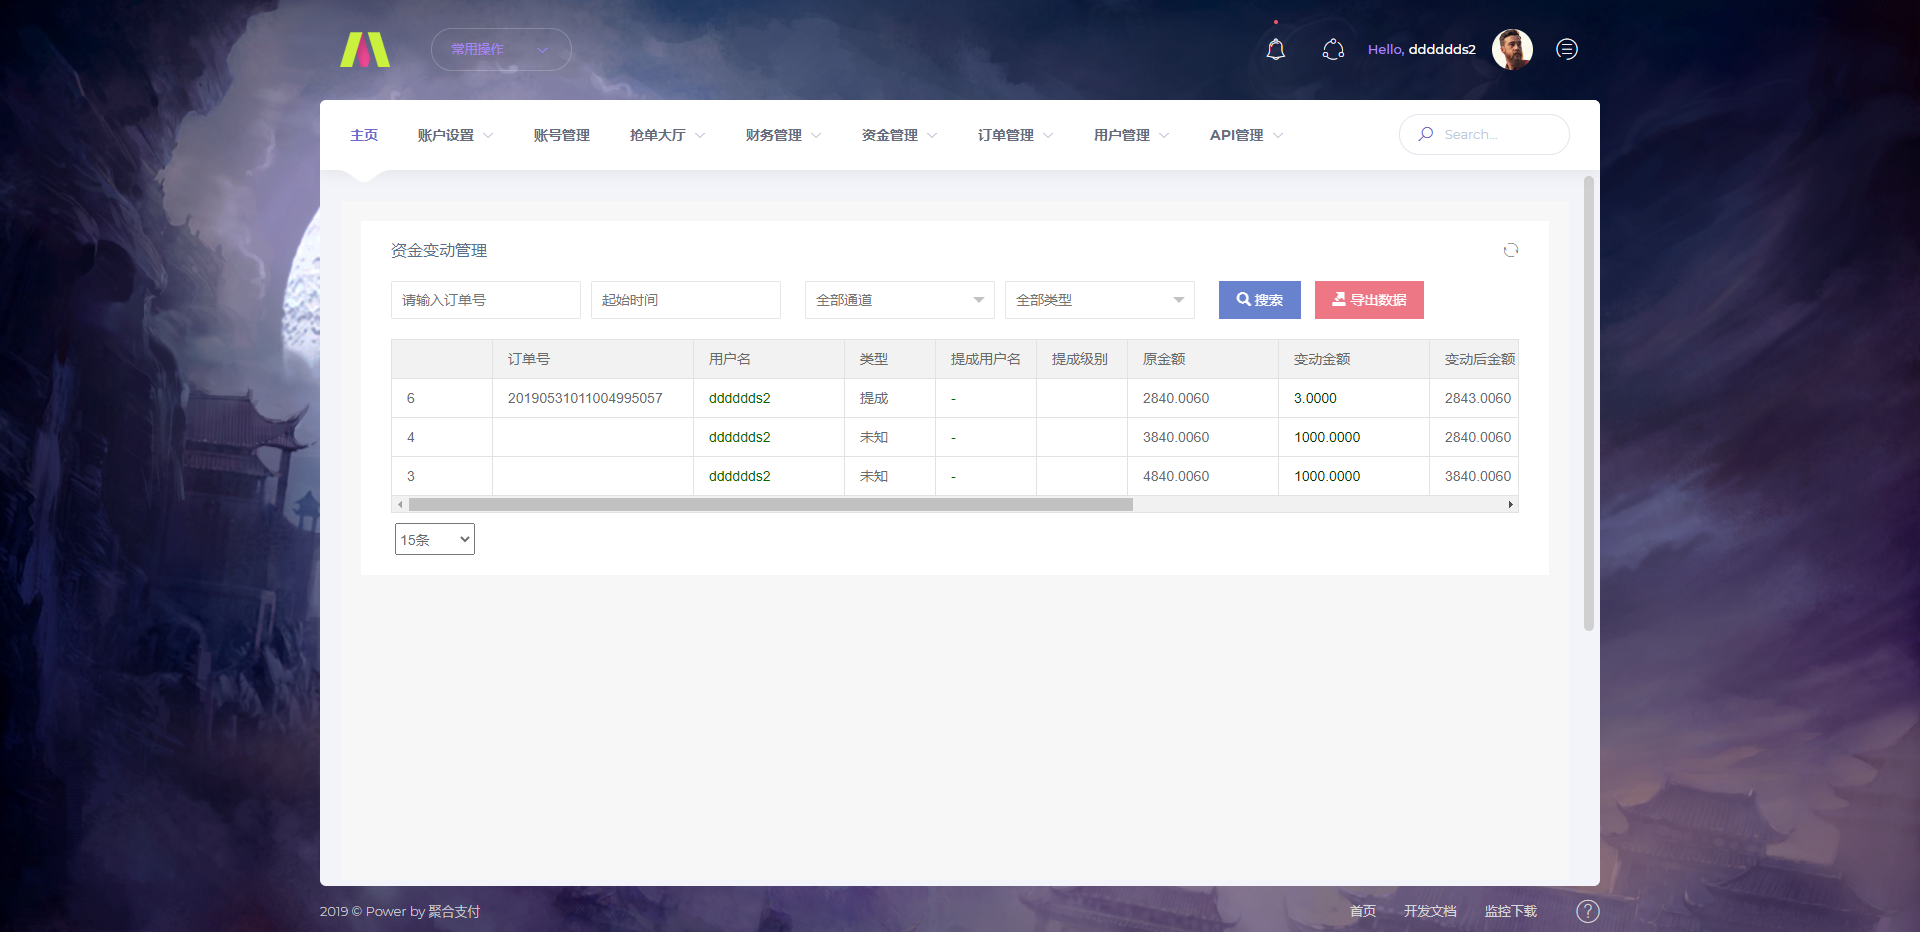
Task: Open the 全部通道 select box
Action: [900, 300]
